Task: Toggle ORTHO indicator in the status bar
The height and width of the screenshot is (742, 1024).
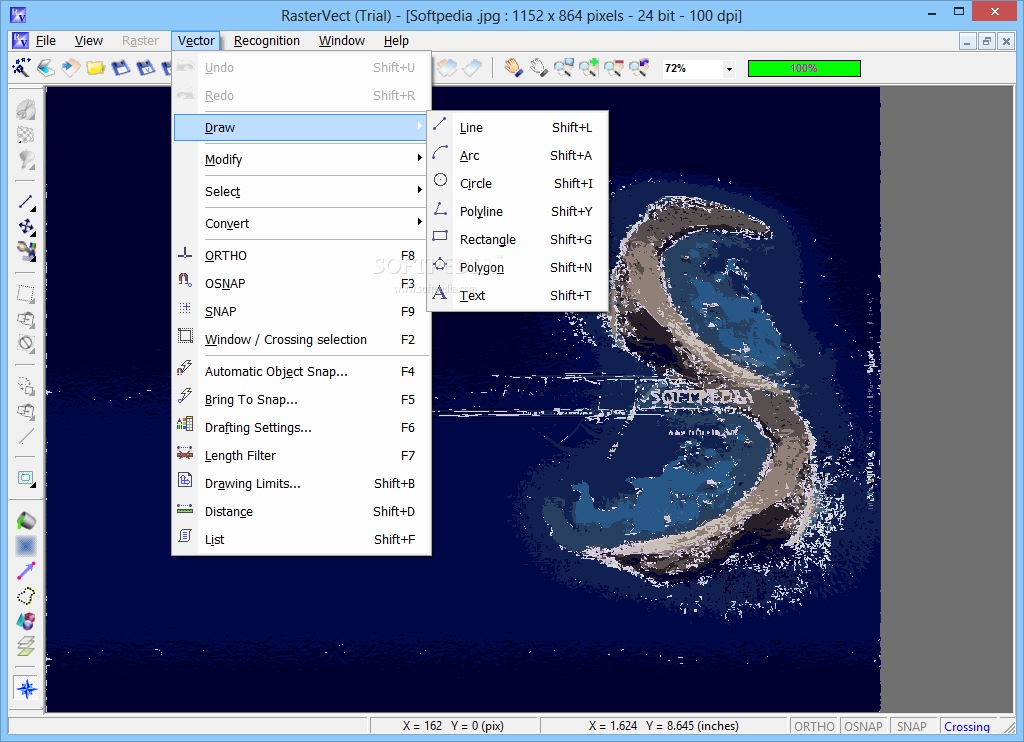Action: pos(814,726)
